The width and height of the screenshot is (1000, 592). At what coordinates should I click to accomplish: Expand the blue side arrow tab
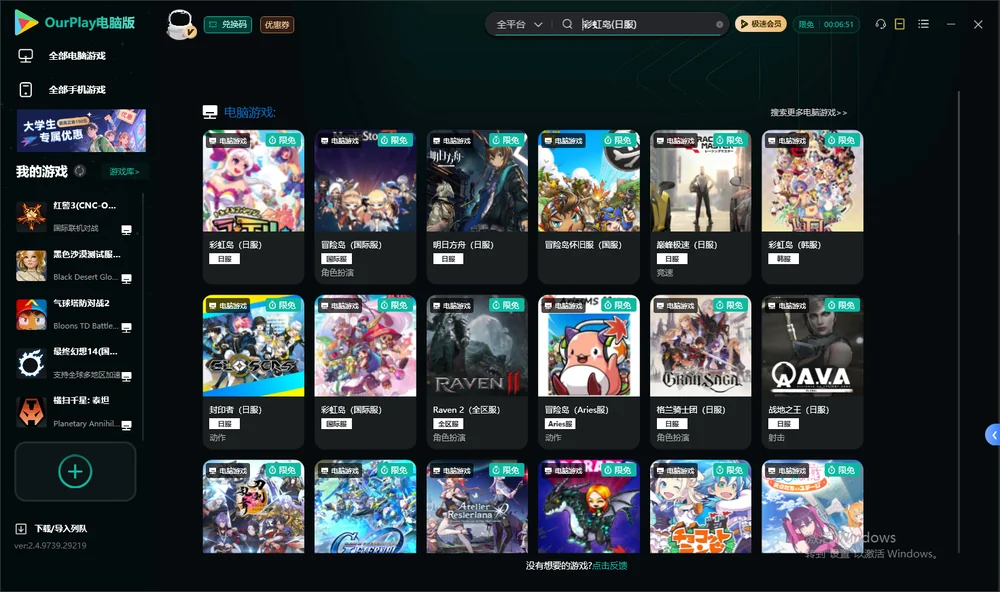tap(993, 435)
